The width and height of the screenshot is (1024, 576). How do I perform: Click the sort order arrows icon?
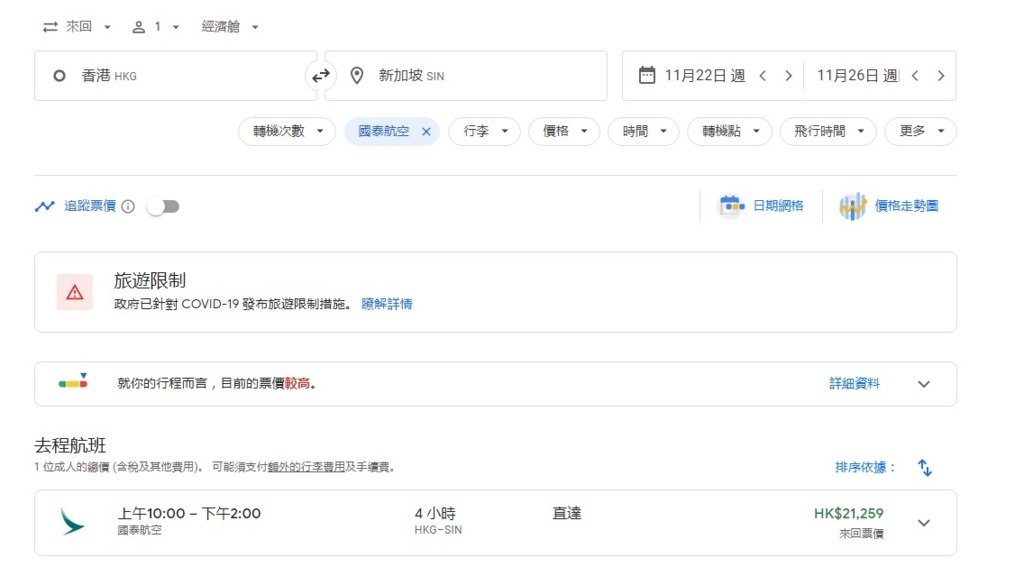tap(925, 468)
